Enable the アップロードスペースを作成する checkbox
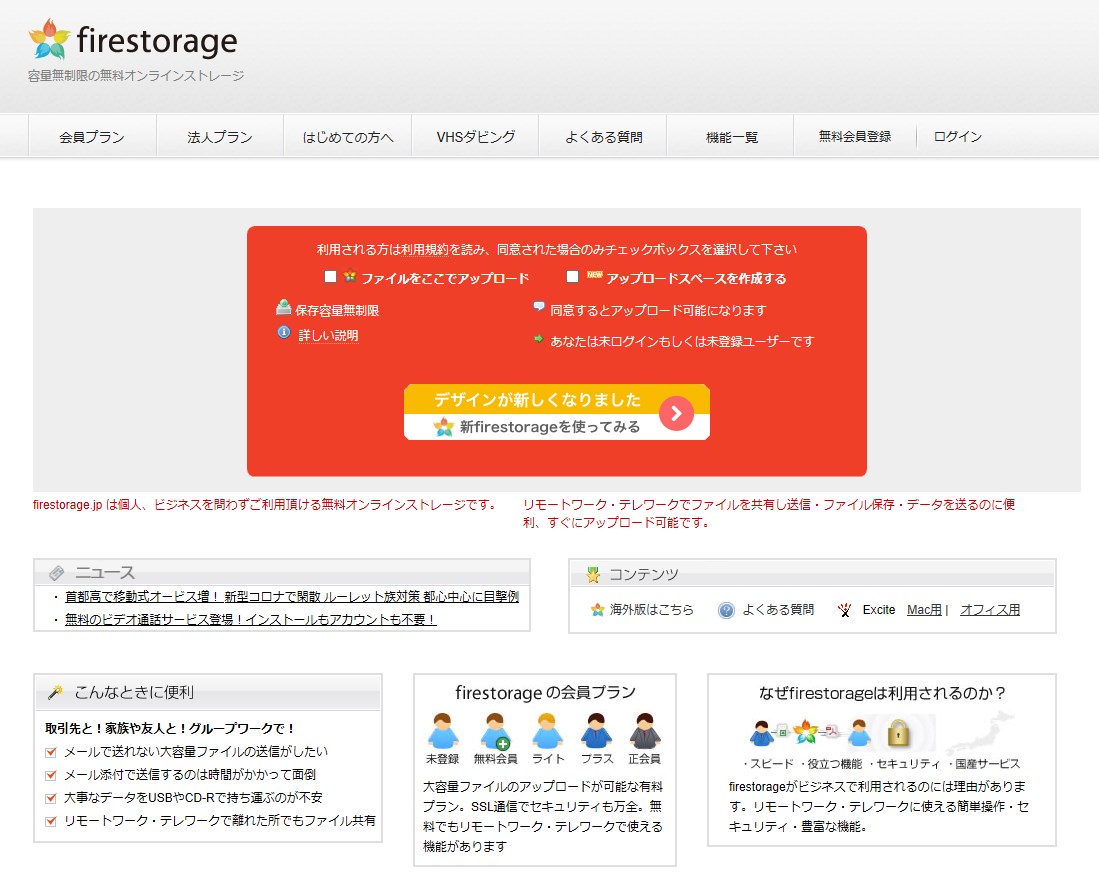The height and width of the screenshot is (885, 1099). 573,277
